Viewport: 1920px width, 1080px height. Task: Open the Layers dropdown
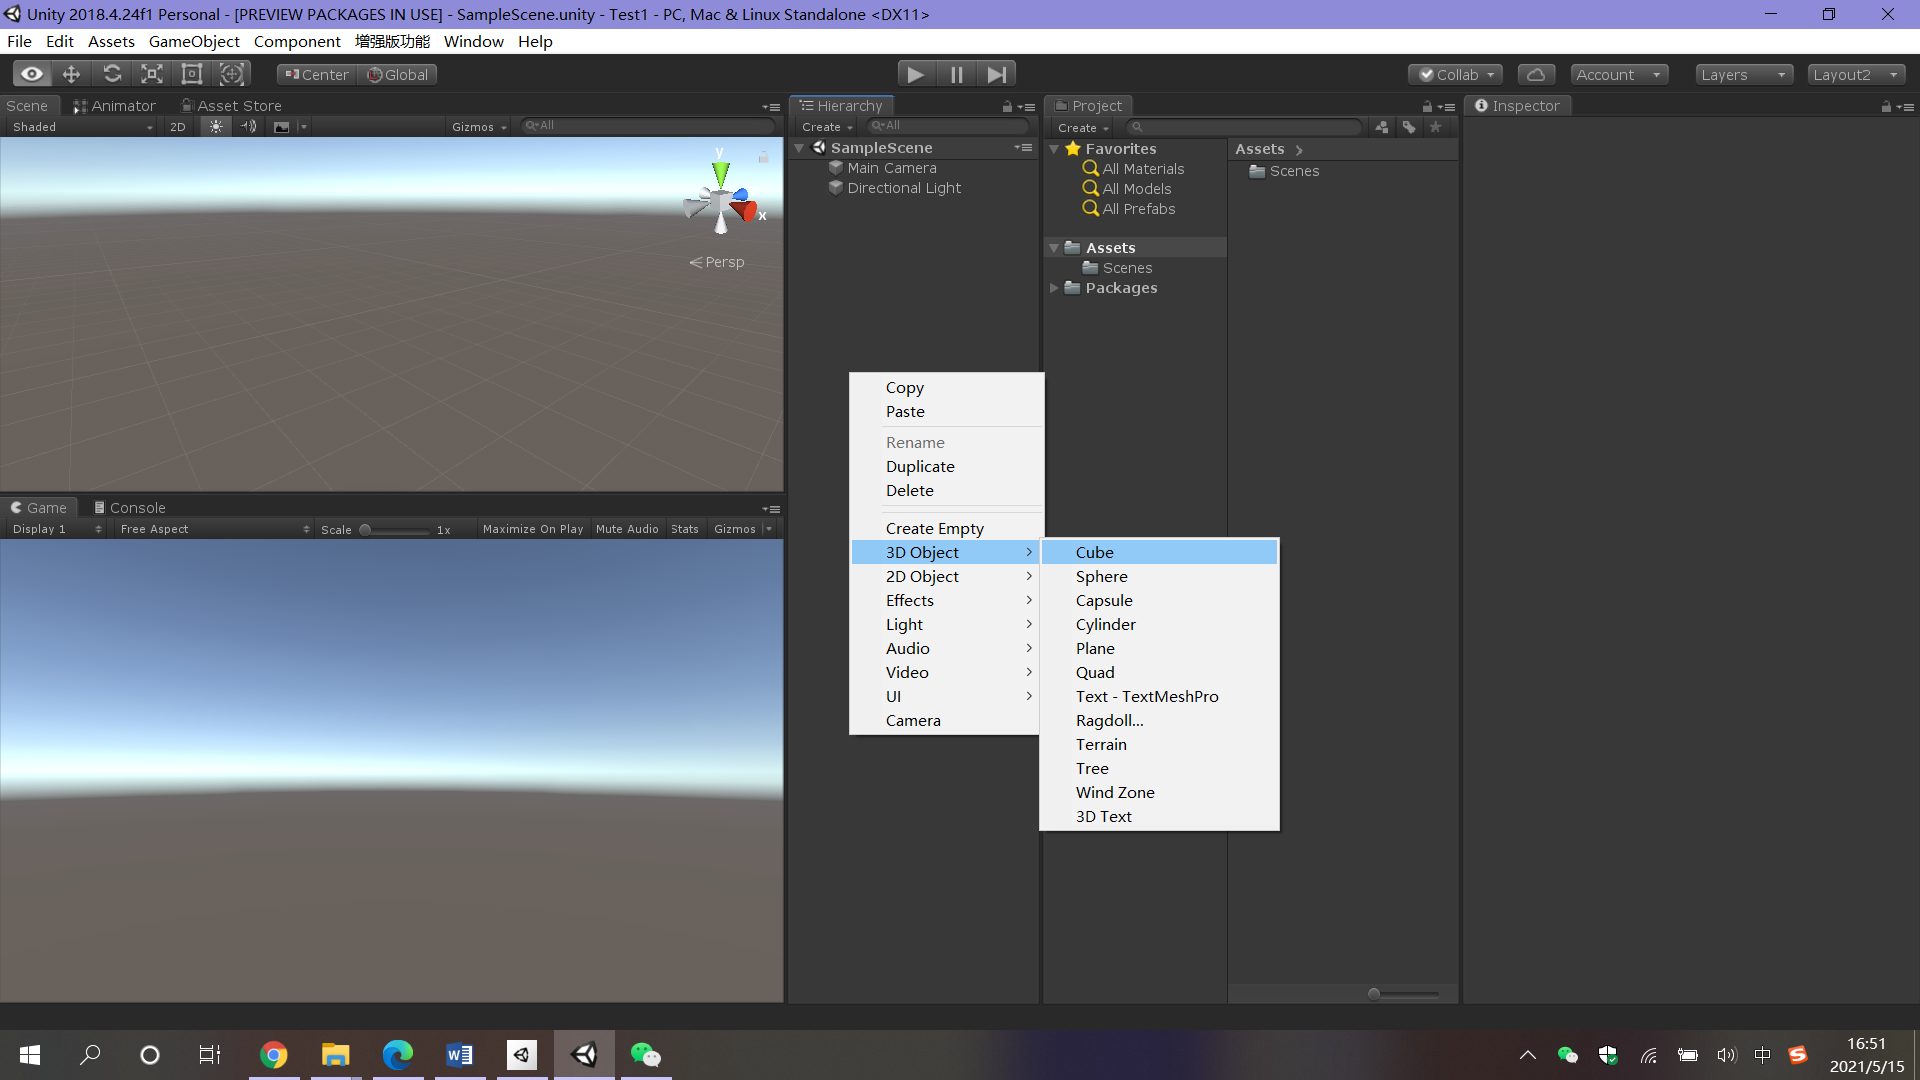coord(1743,74)
